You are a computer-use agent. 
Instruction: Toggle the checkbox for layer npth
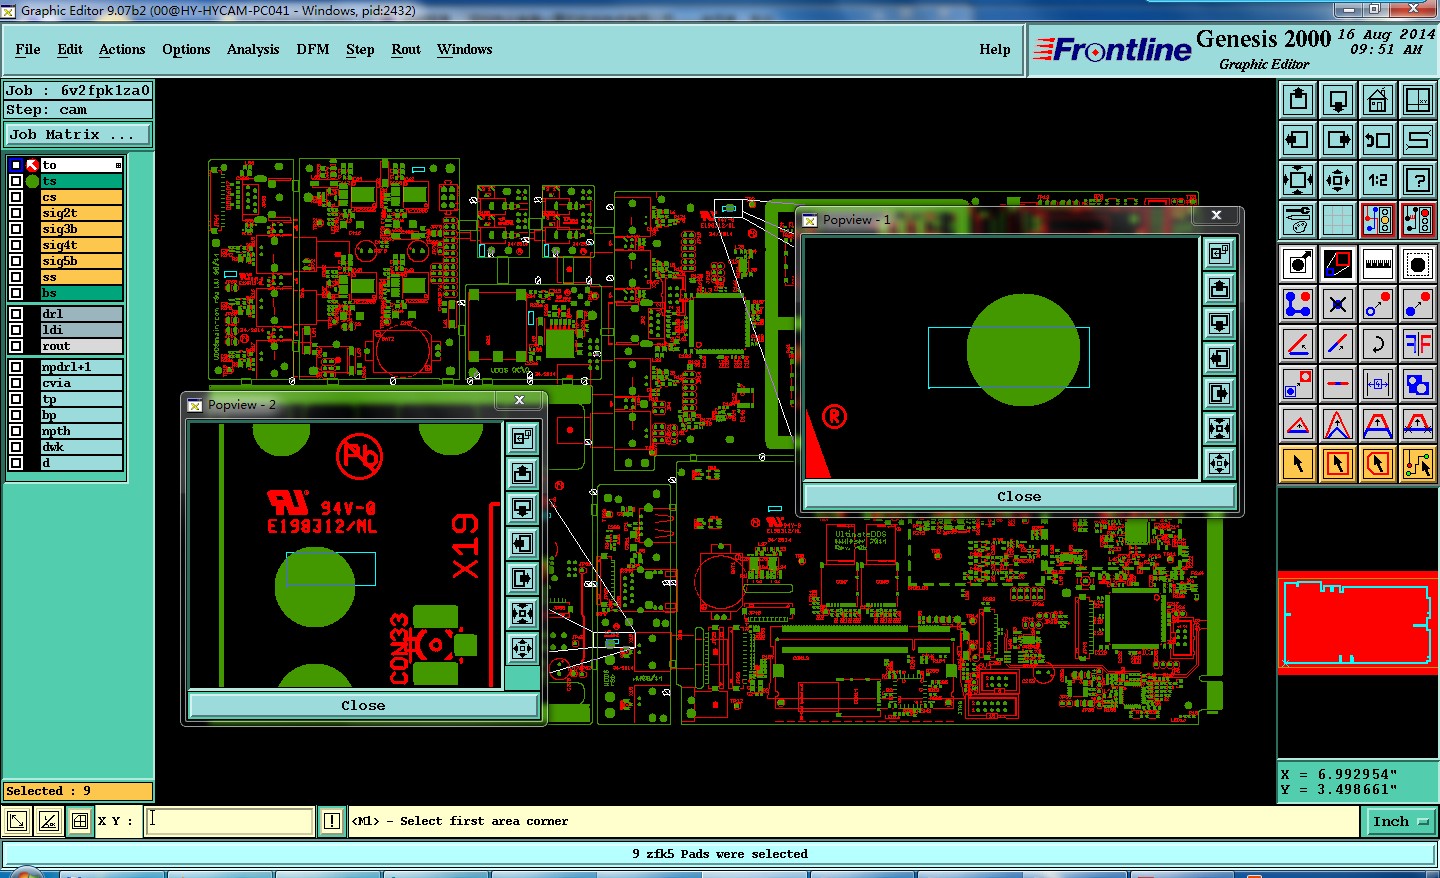(x=16, y=431)
